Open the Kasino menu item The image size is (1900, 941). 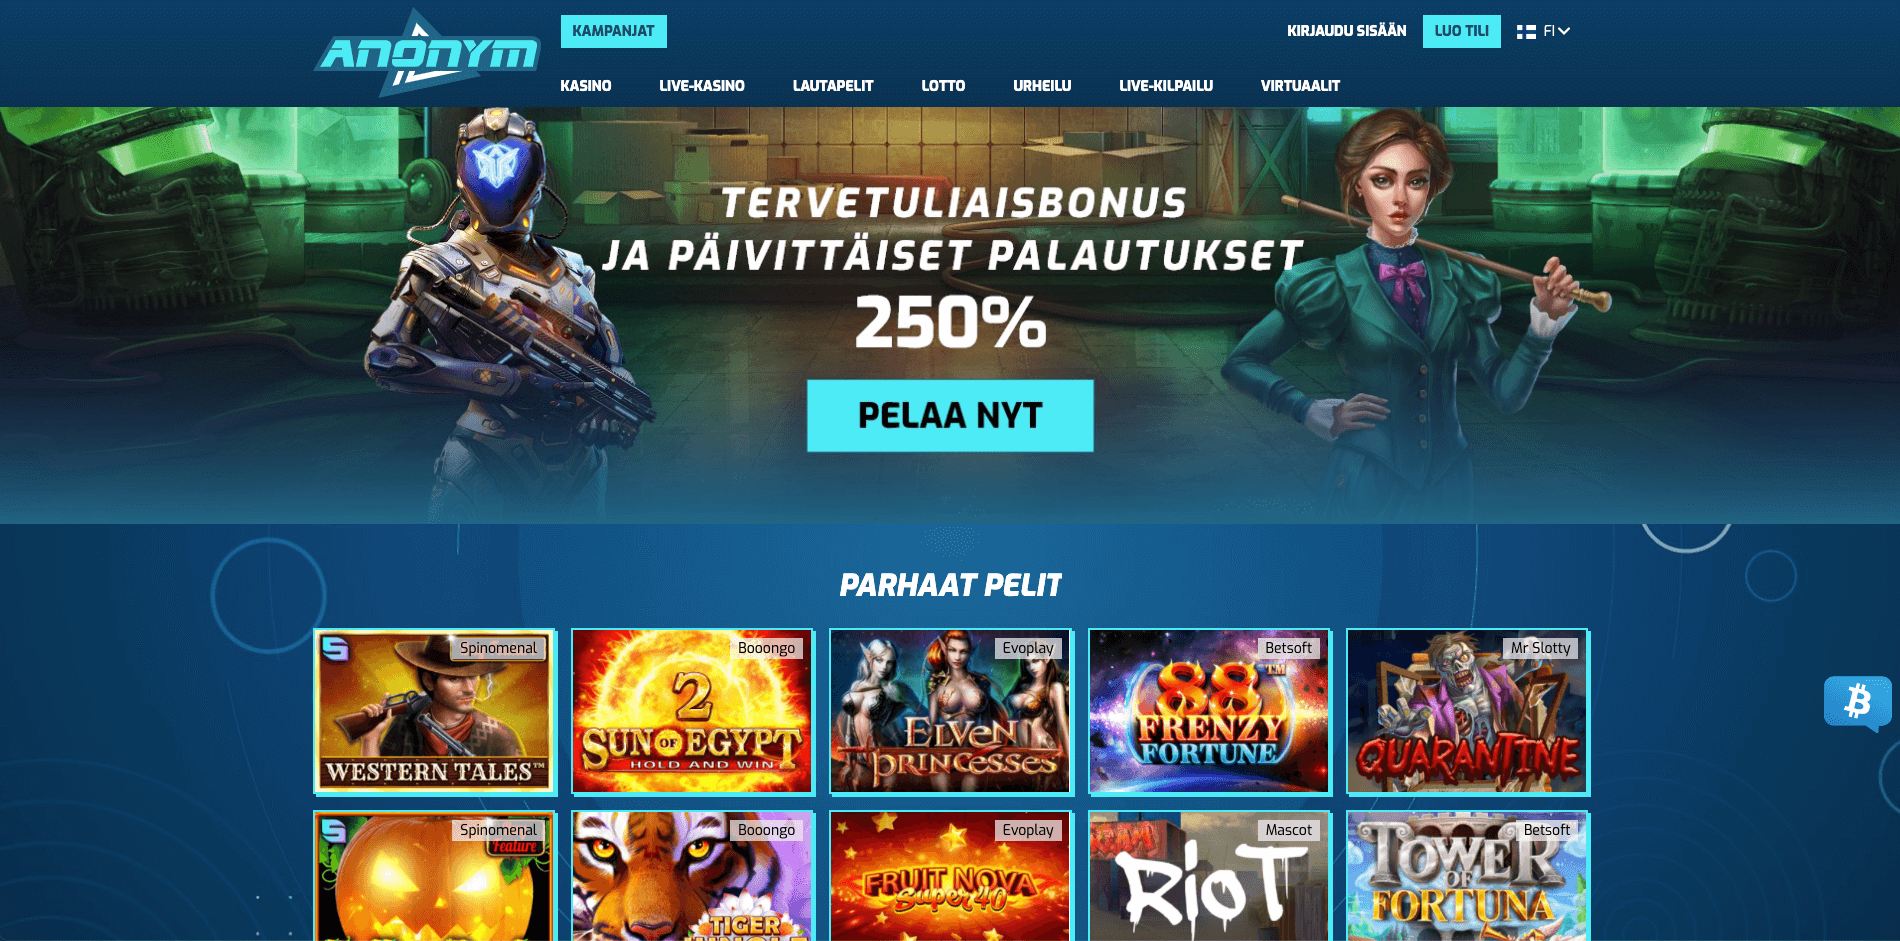coord(585,86)
